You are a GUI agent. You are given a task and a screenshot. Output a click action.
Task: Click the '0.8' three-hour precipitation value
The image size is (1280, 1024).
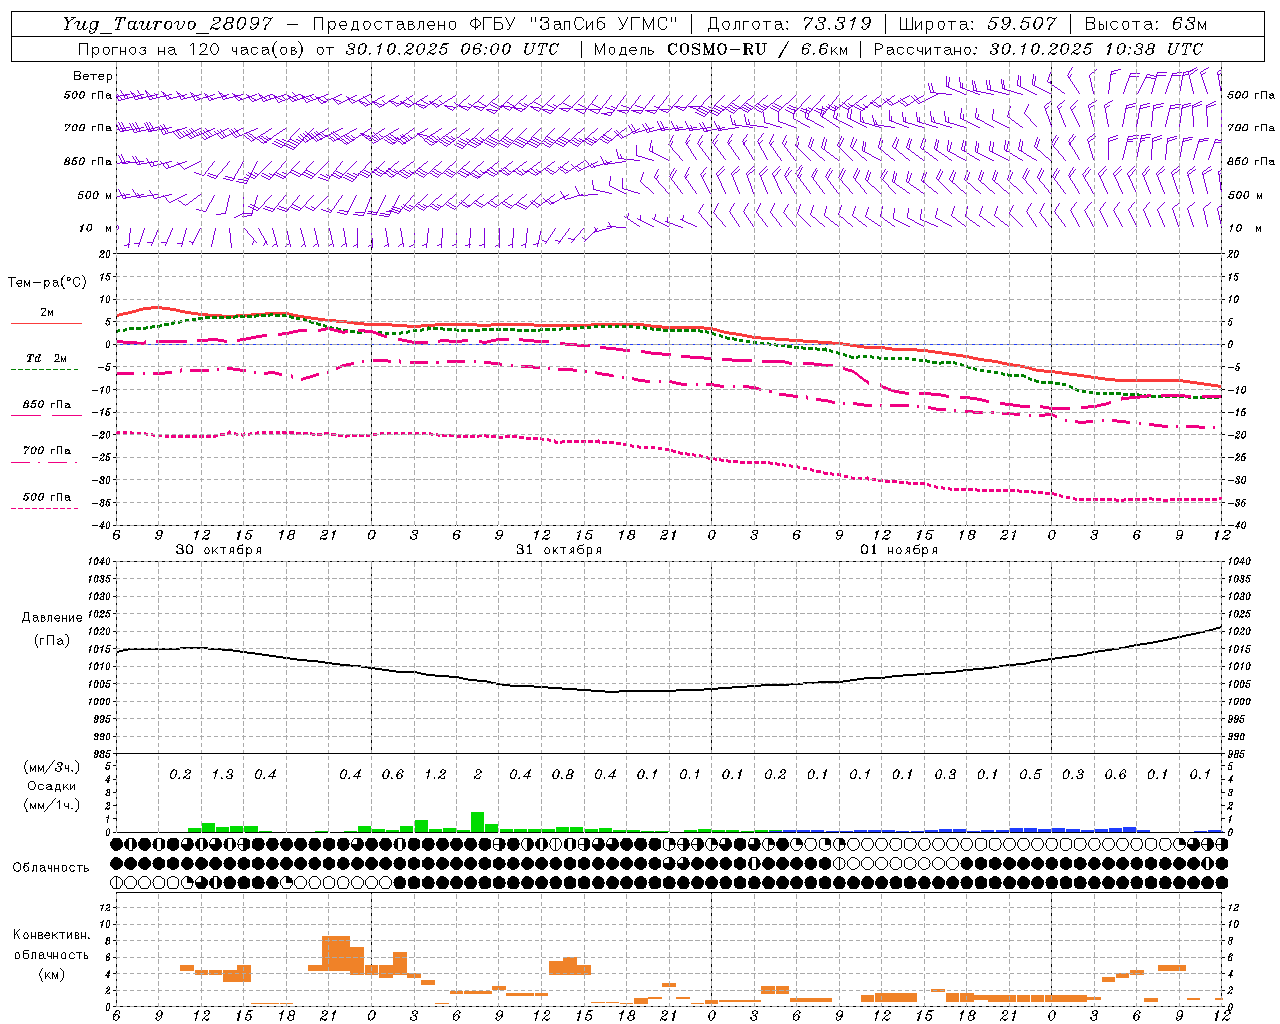(563, 775)
